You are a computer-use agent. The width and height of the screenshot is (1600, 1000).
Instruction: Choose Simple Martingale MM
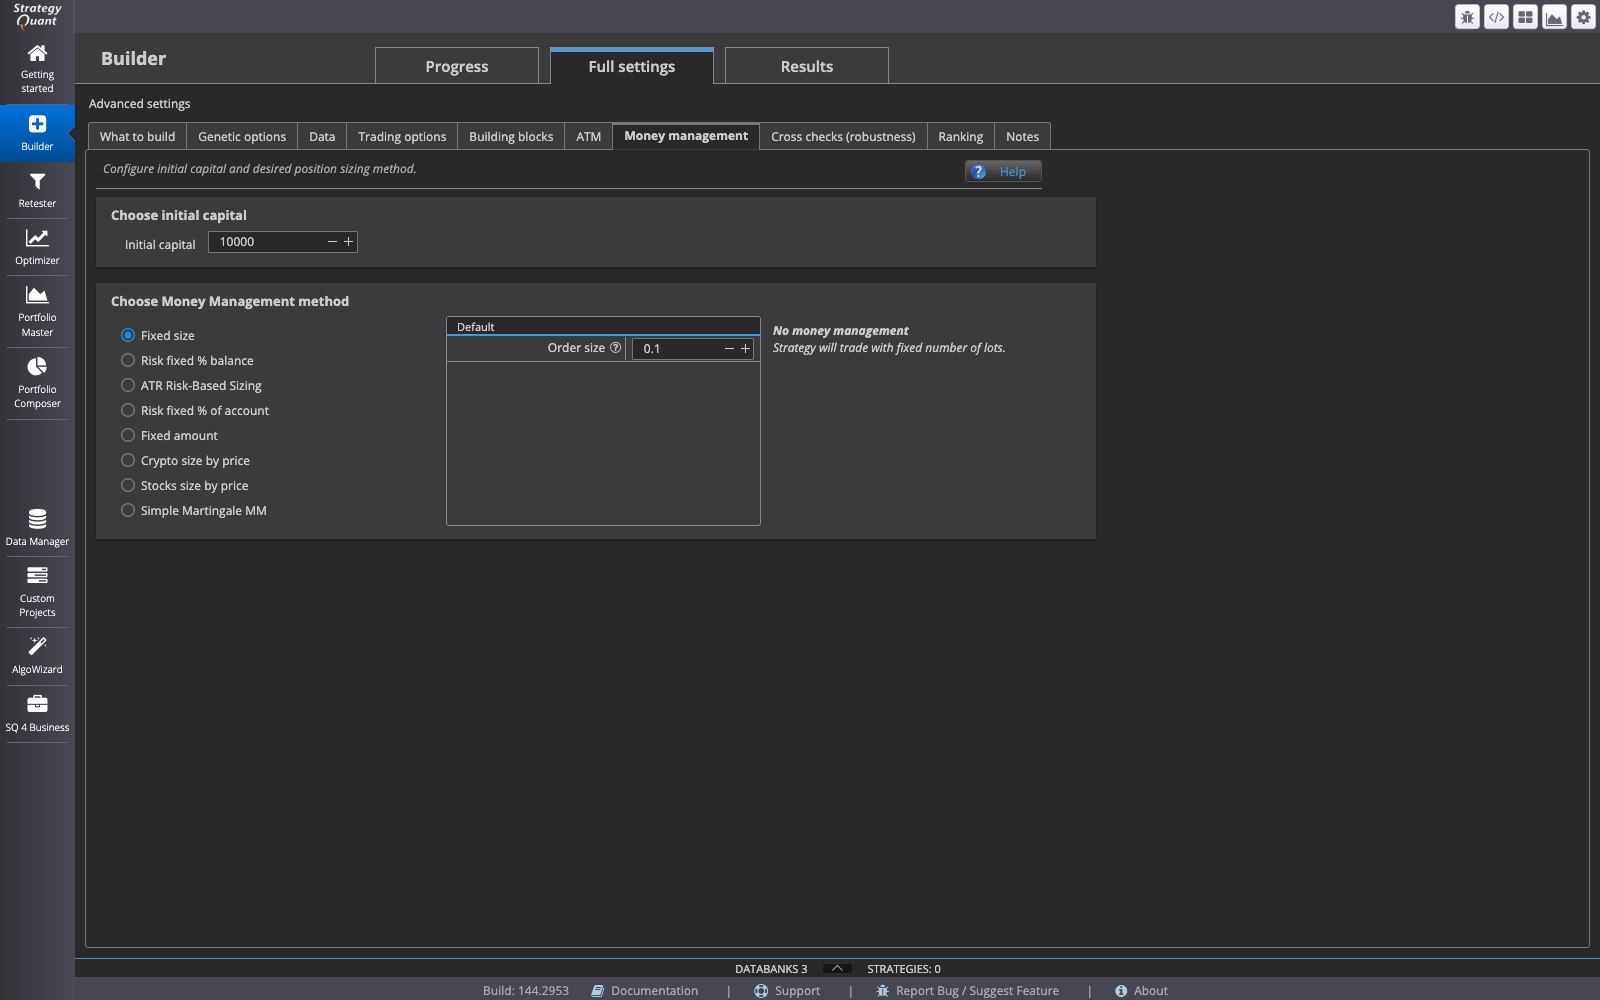[128, 510]
